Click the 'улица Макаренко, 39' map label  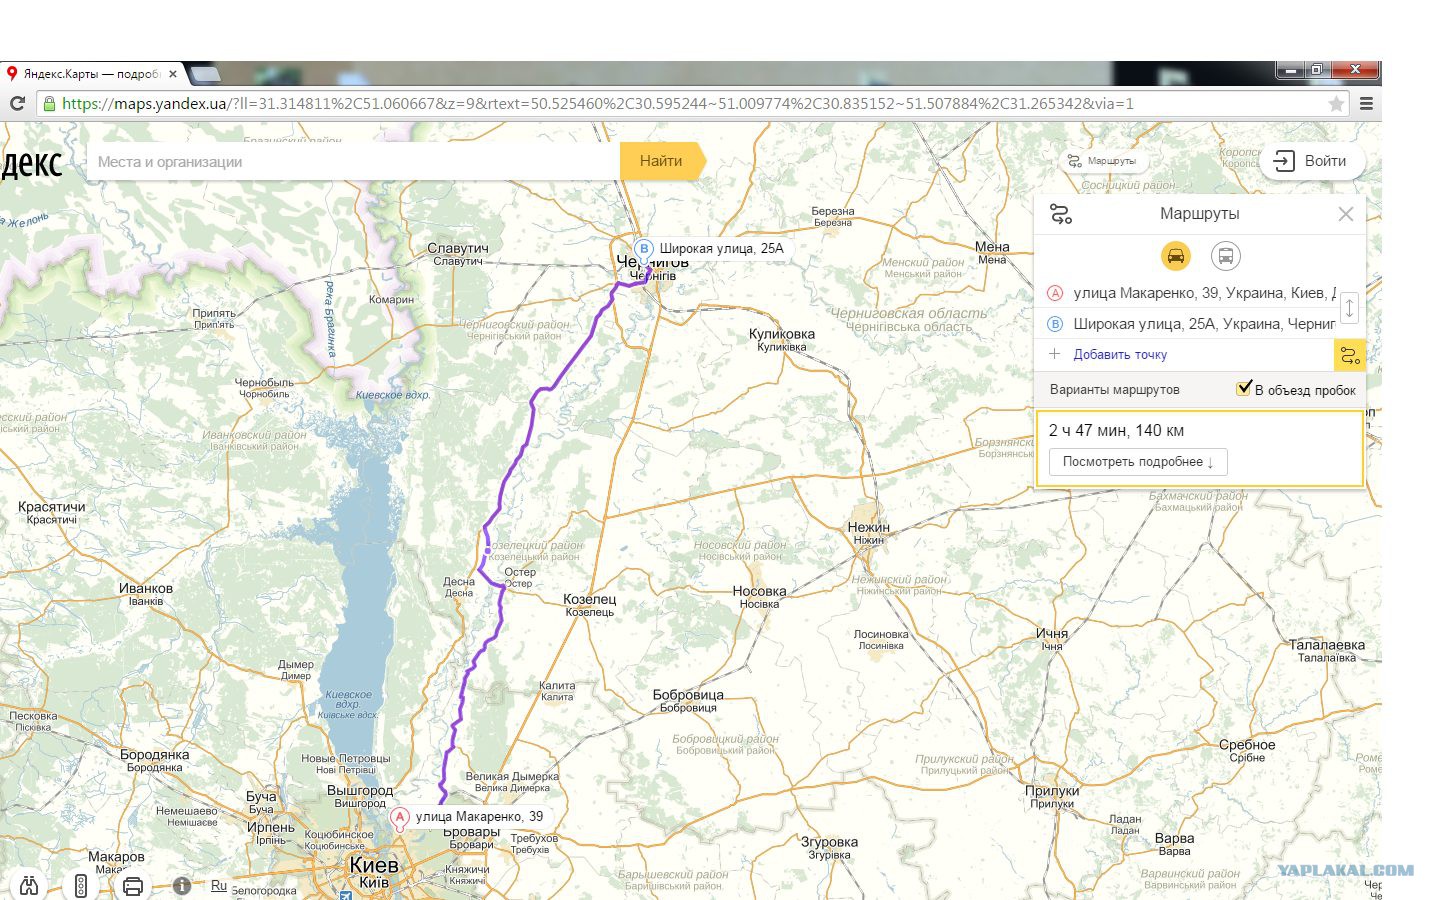coord(479,816)
